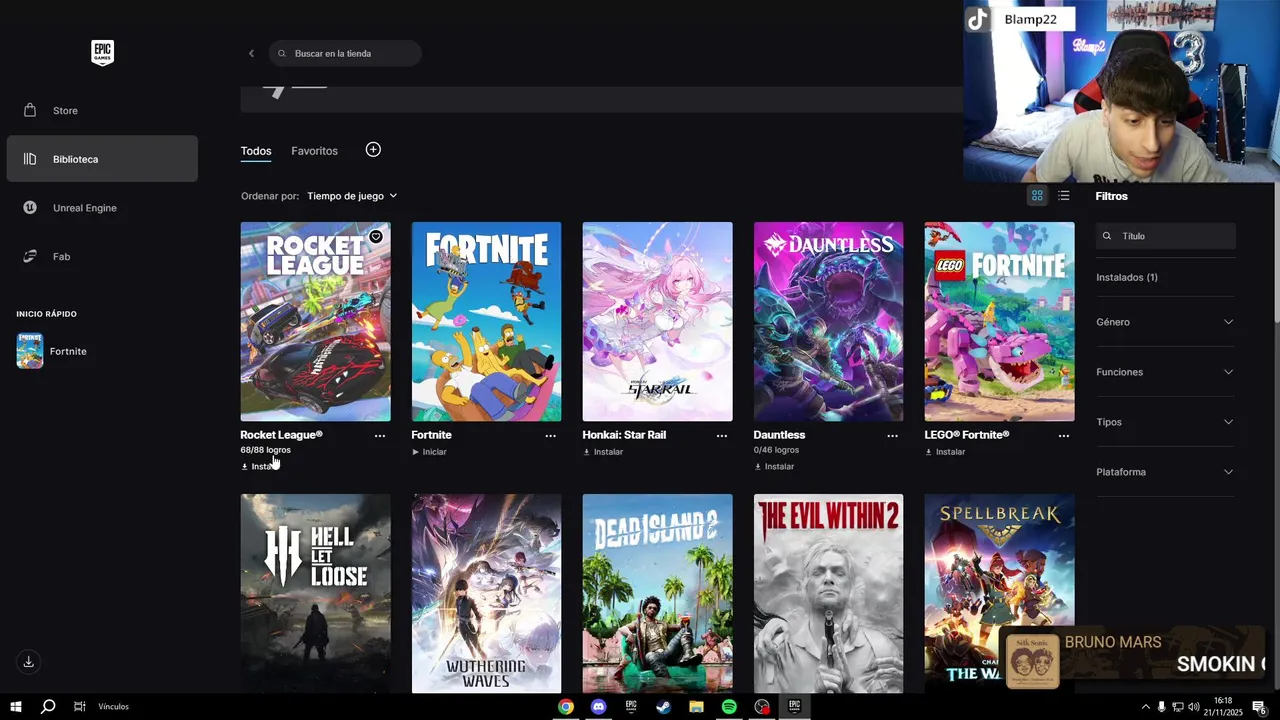
Task: Switch to the Favoritos tab
Action: click(x=314, y=151)
